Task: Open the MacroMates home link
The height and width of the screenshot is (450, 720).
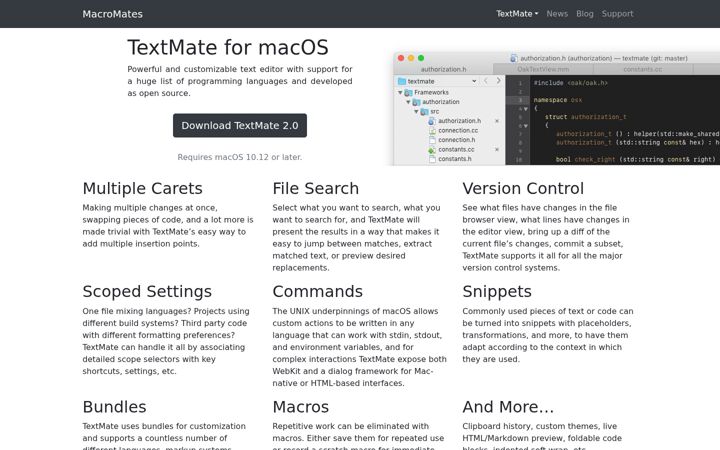Action: pyautogui.click(x=112, y=14)
